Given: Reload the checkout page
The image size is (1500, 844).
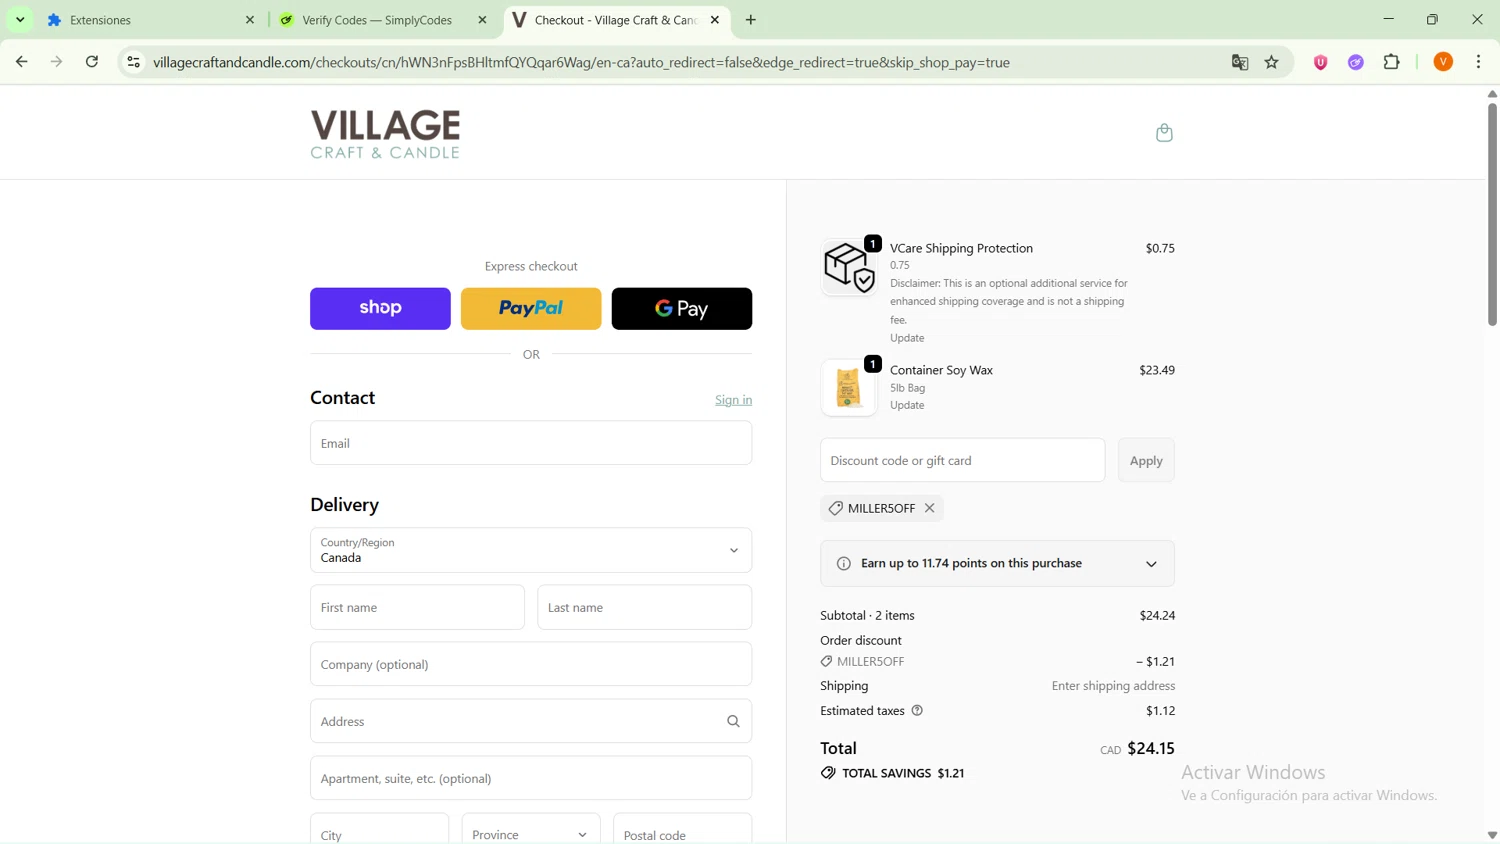Looking at the screenshot, I should coord(92,62).
